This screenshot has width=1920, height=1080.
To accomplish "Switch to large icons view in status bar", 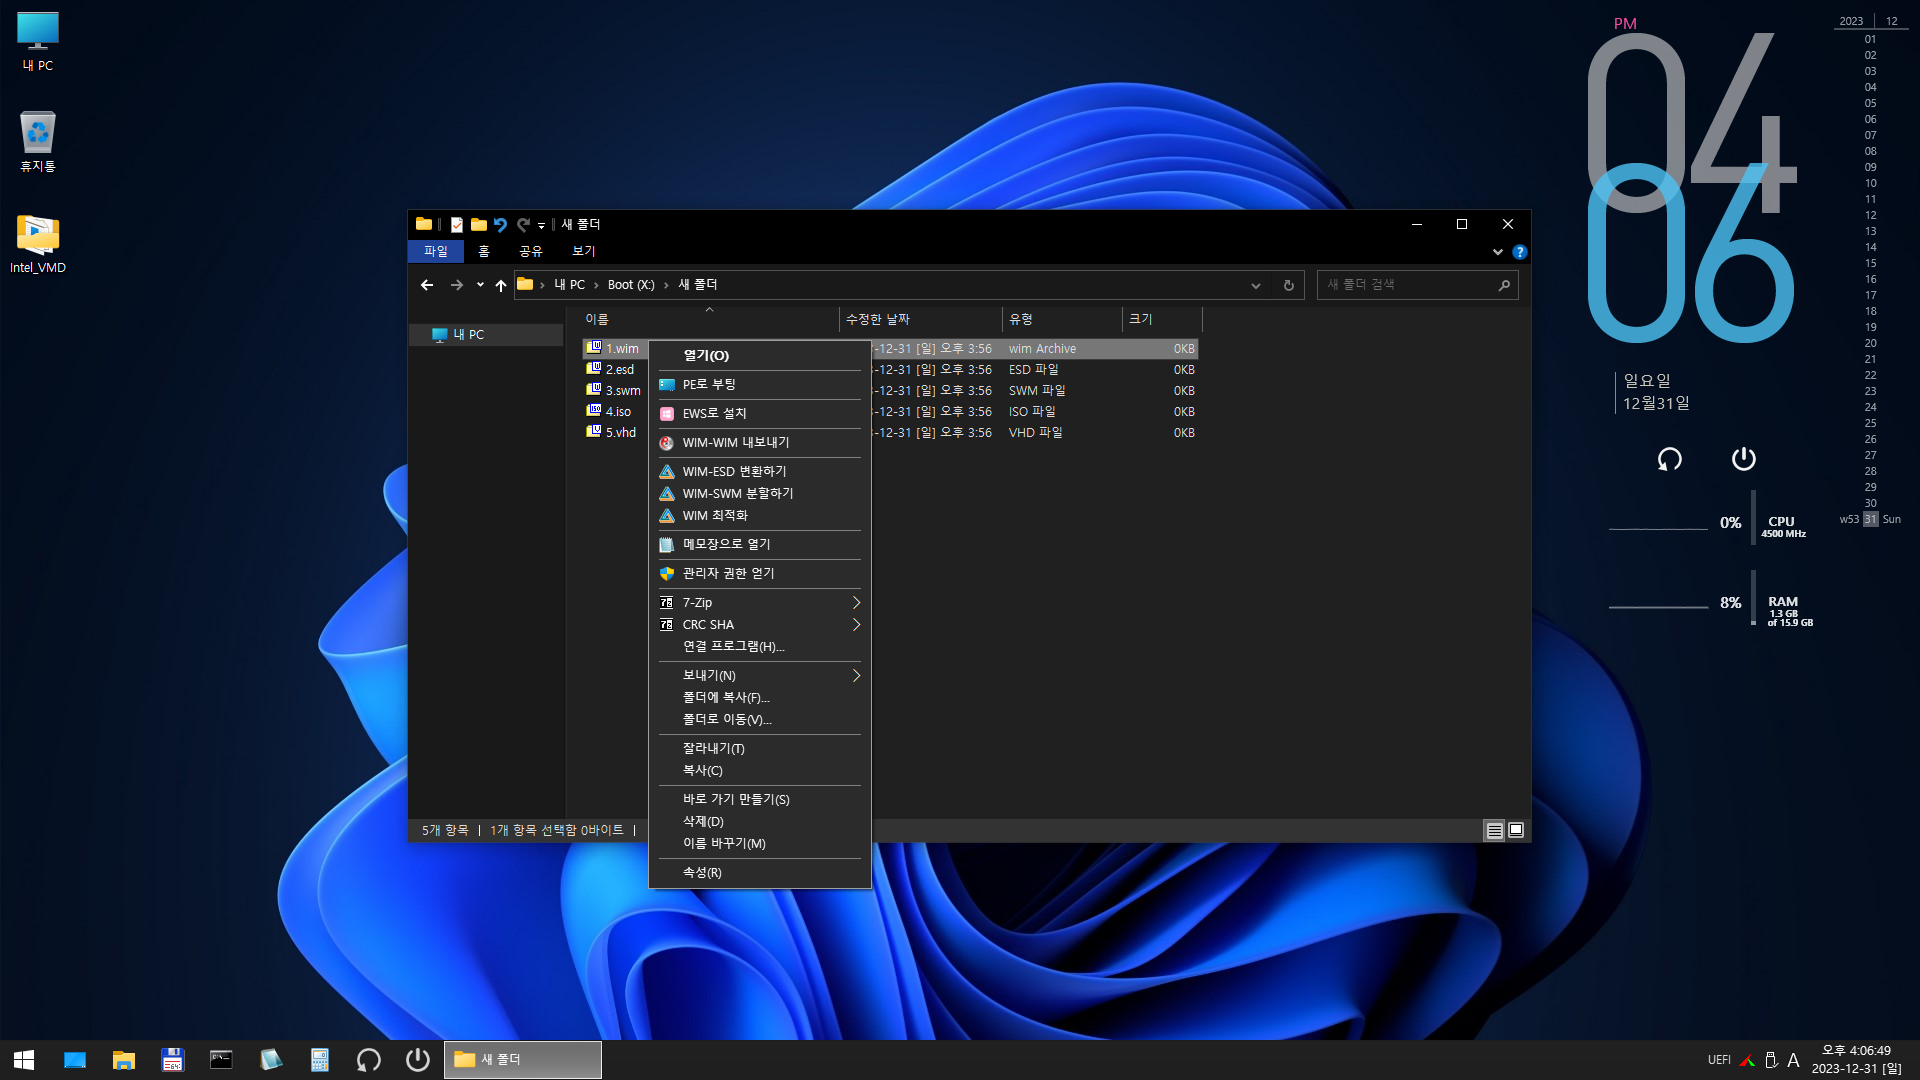I will 1516,831.
